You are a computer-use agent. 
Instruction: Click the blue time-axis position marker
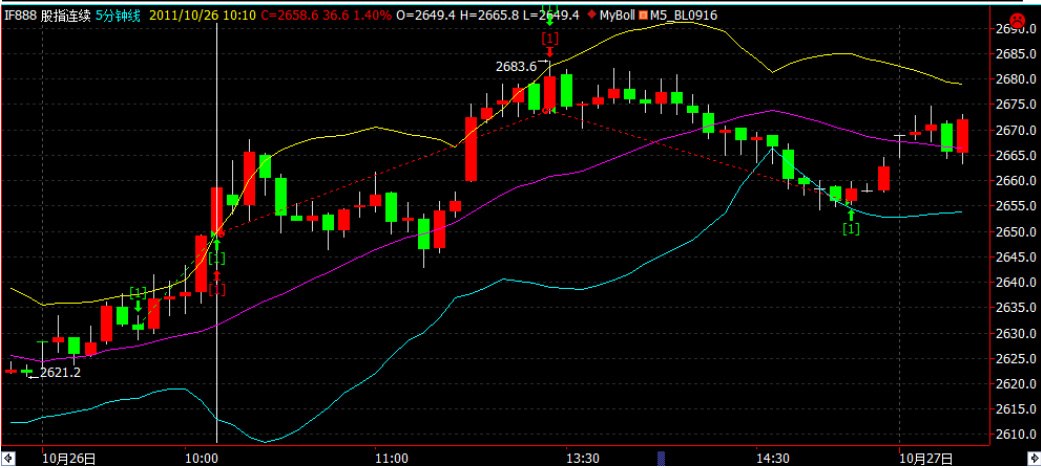(x=660, y=458)
